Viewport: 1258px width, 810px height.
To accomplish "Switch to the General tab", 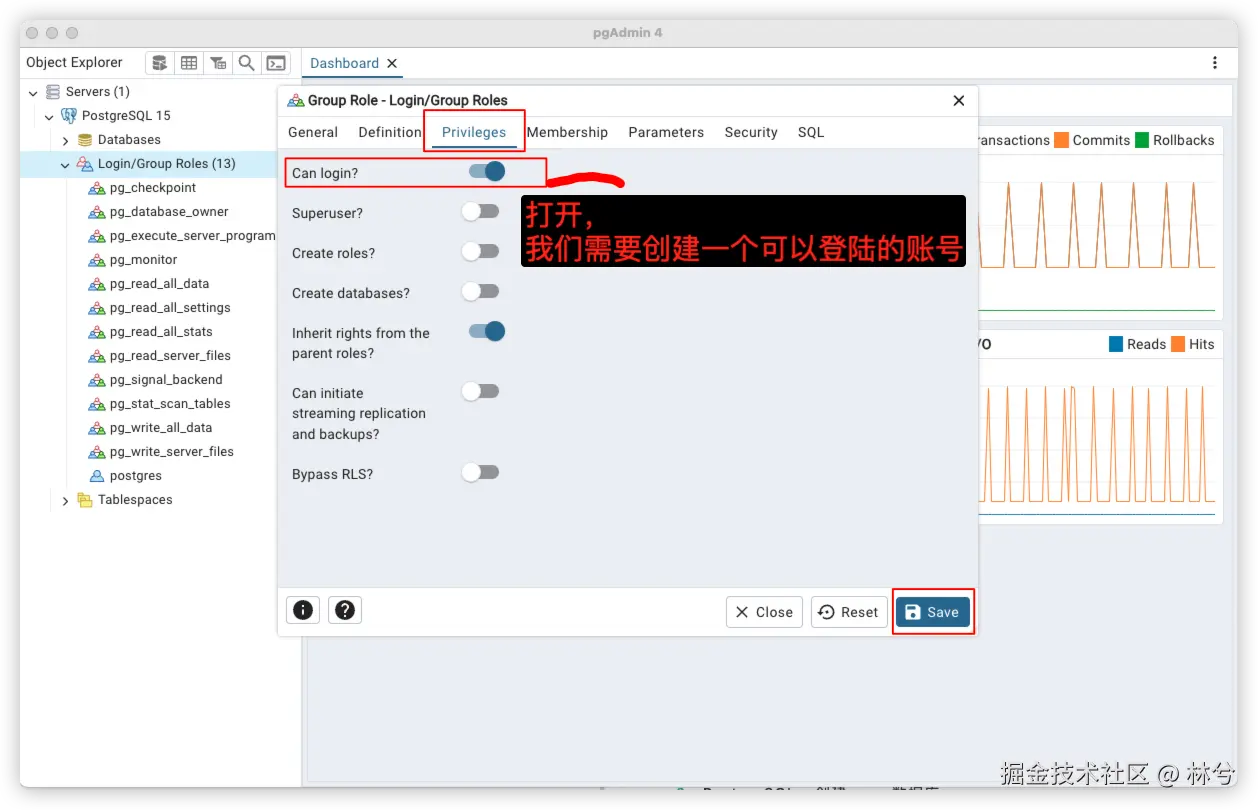I will point(313,132).
